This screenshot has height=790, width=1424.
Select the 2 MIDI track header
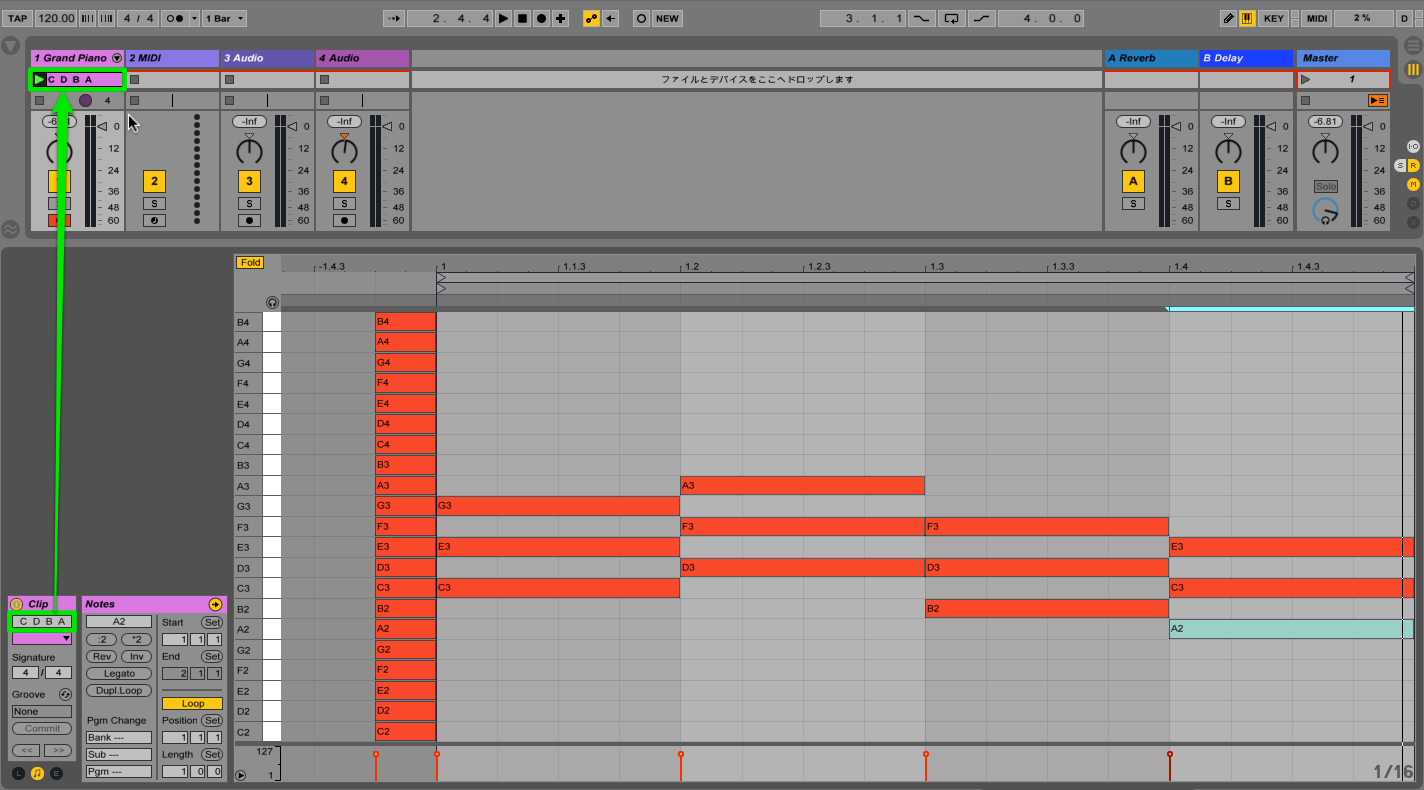click(x=172, y=58)
